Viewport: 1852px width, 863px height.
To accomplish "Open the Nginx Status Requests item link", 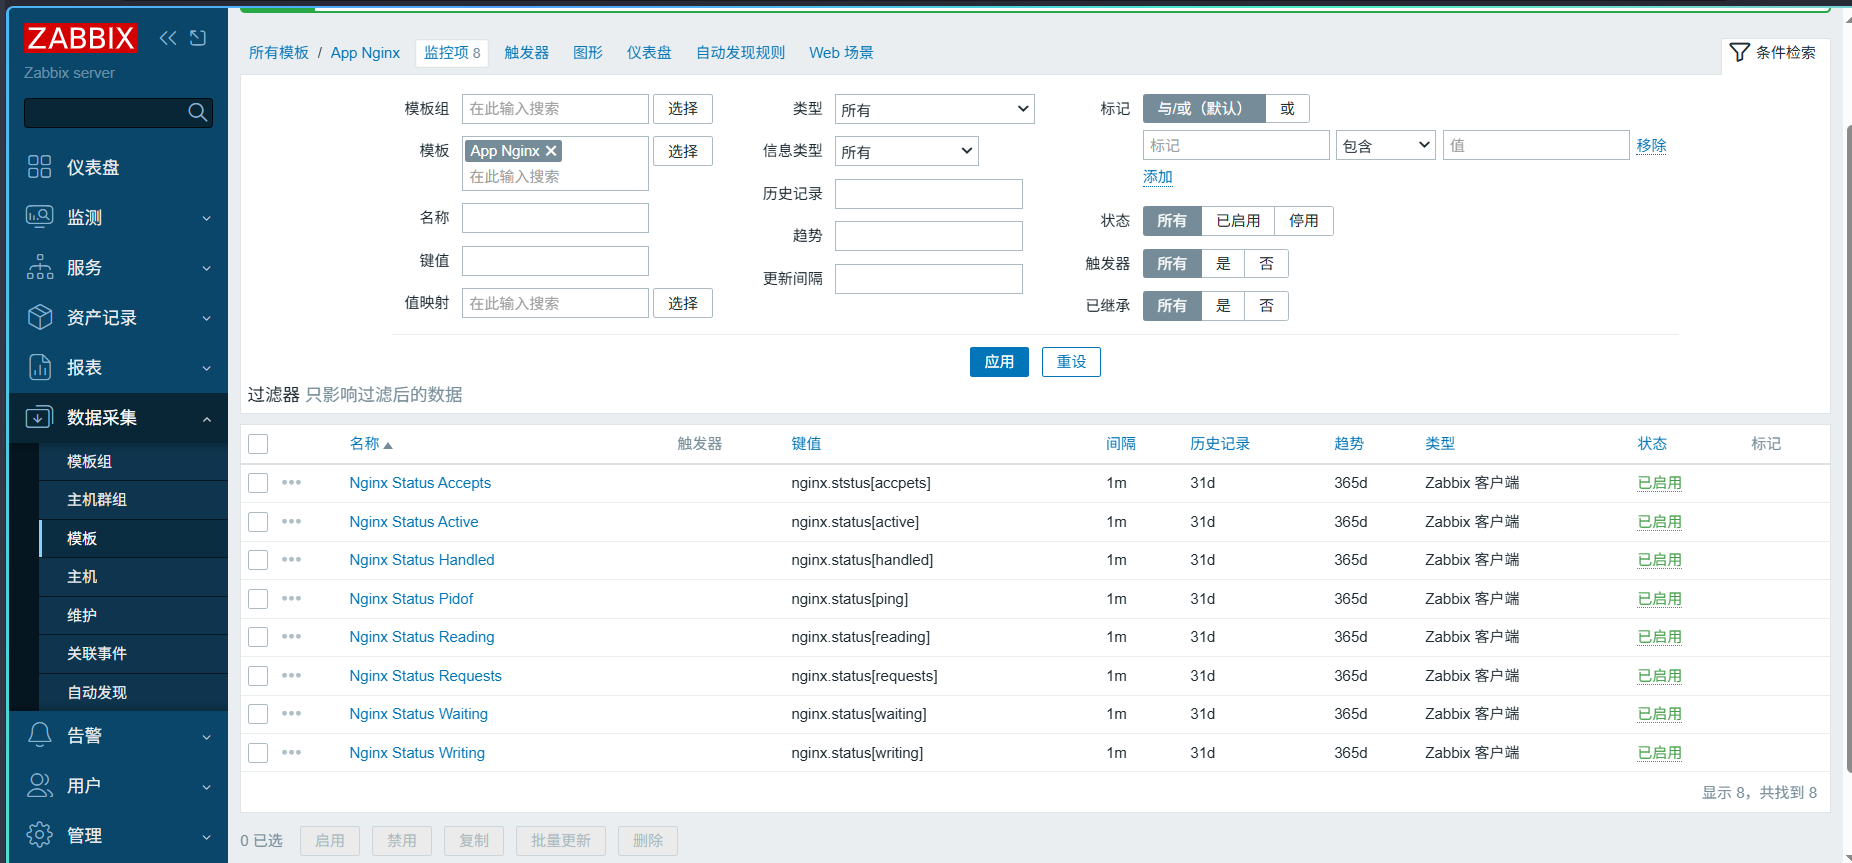I will tap(425, 676).
